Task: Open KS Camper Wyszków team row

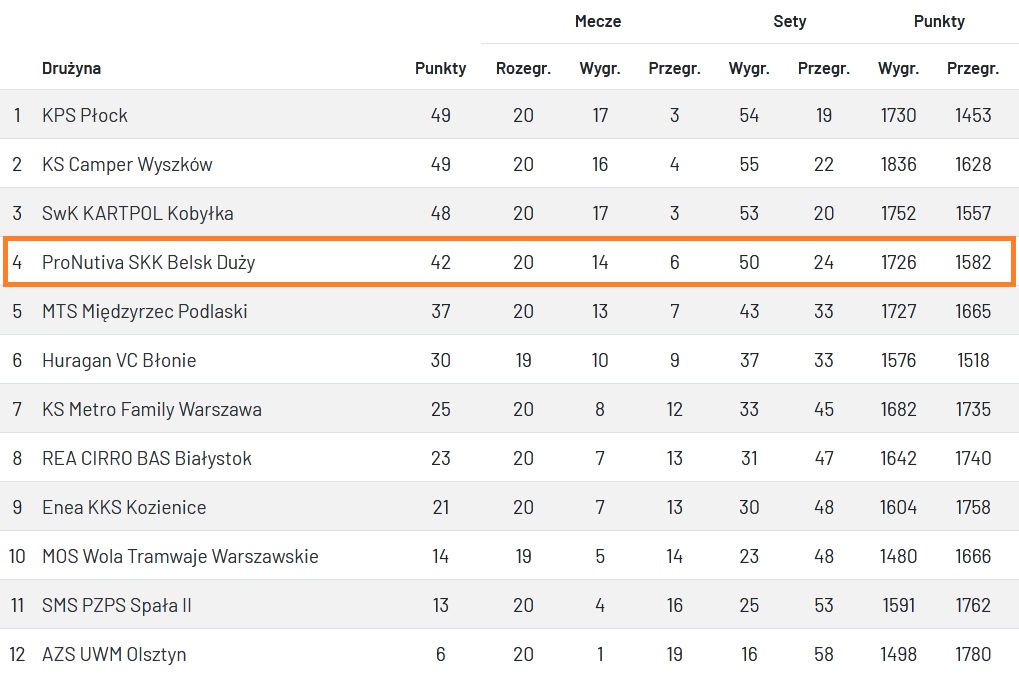Action: coord(127,164)
